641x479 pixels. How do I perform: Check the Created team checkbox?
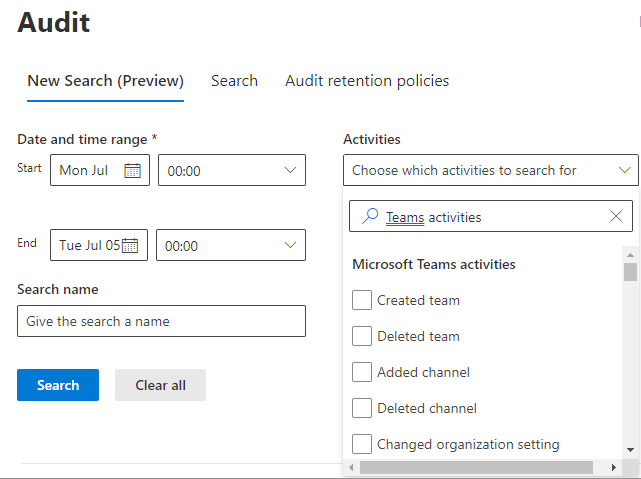click(362, 300)
